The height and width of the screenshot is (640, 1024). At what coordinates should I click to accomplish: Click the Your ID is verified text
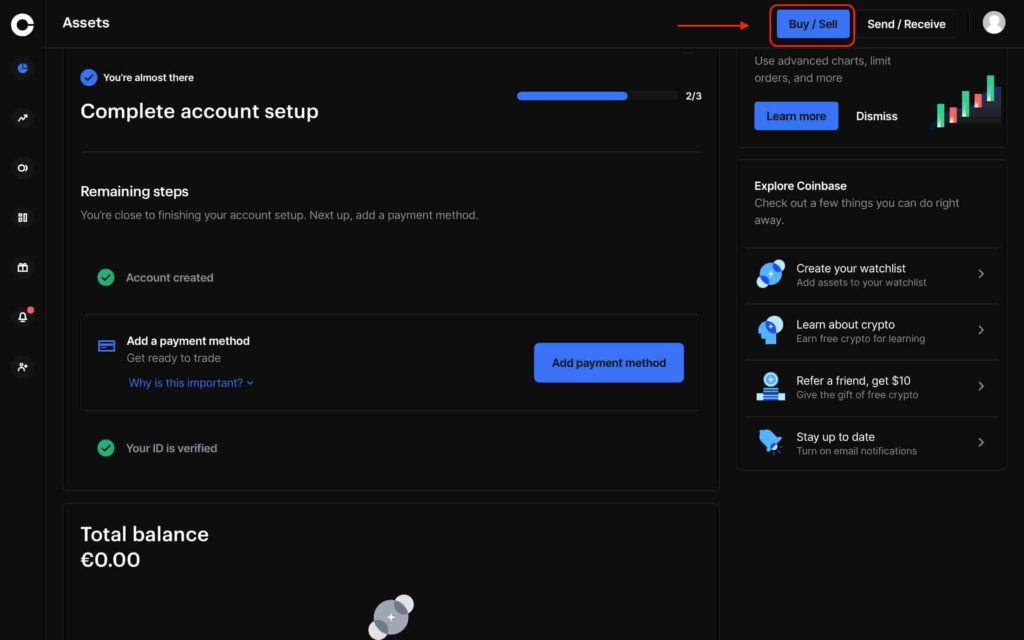pos(172,448)
